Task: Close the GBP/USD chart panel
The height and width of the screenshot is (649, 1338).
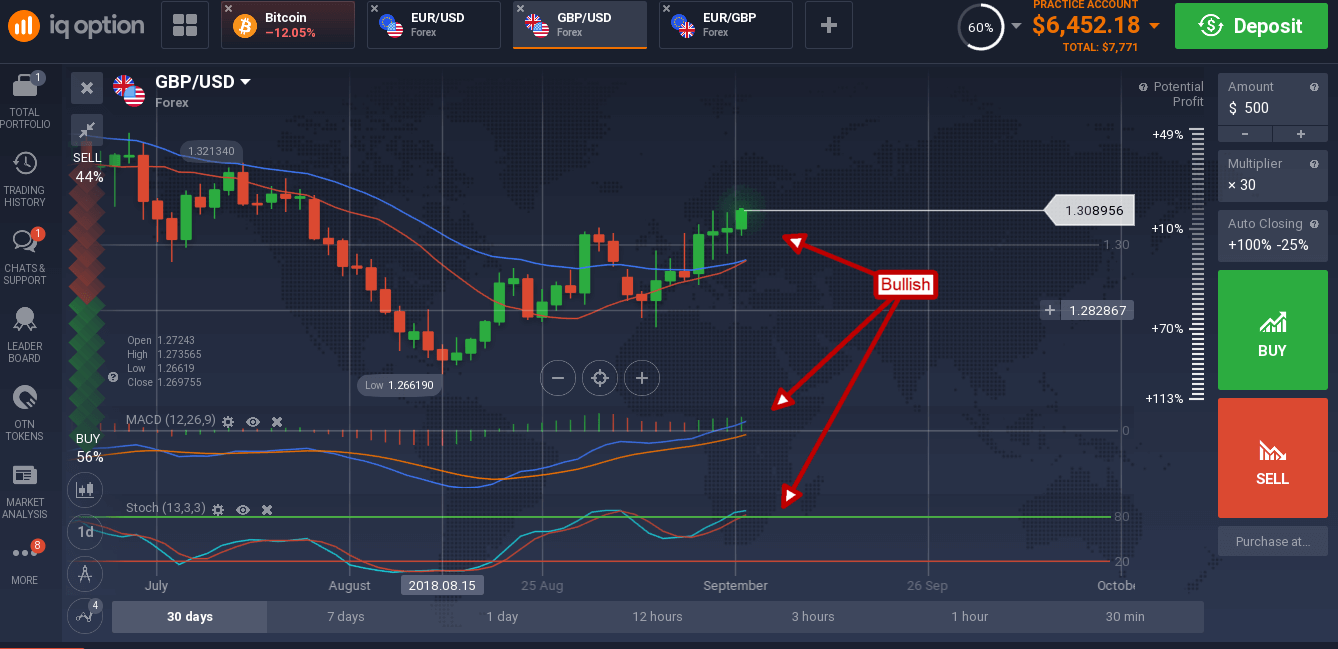Action: 87,89
